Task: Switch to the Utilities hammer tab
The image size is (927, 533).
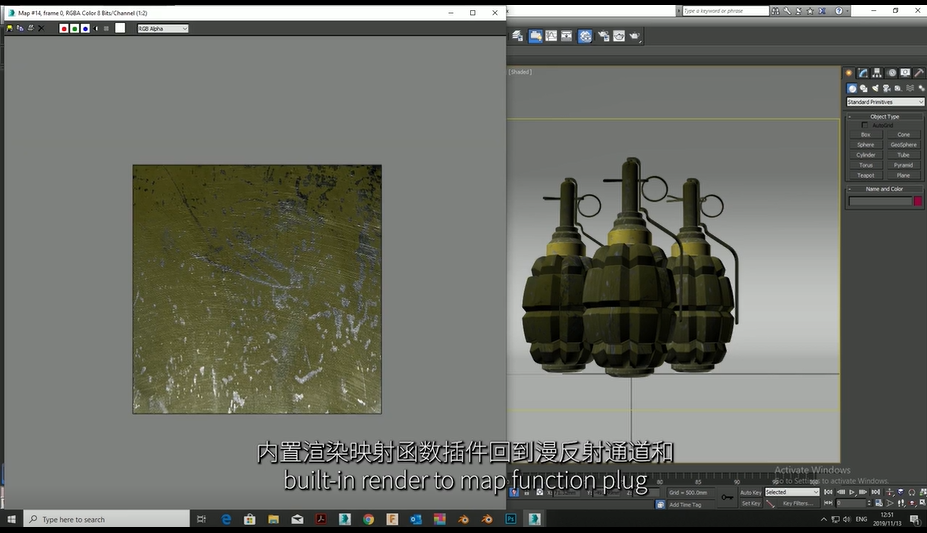Action: [919, 73]
